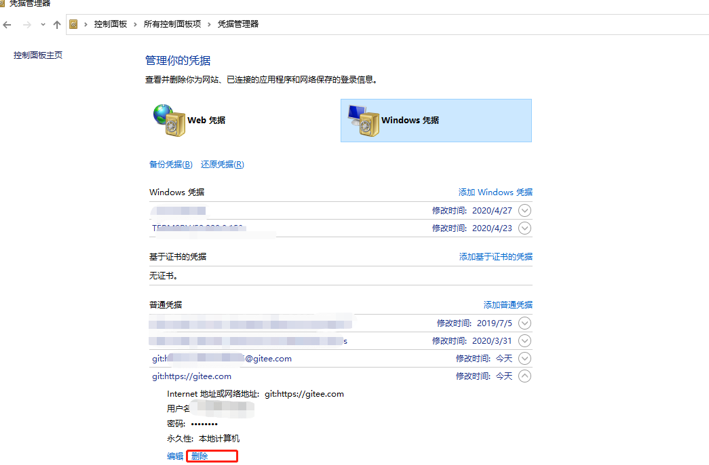Click 修改时间: 2019/7/5 text

click(x=474, y=323)
